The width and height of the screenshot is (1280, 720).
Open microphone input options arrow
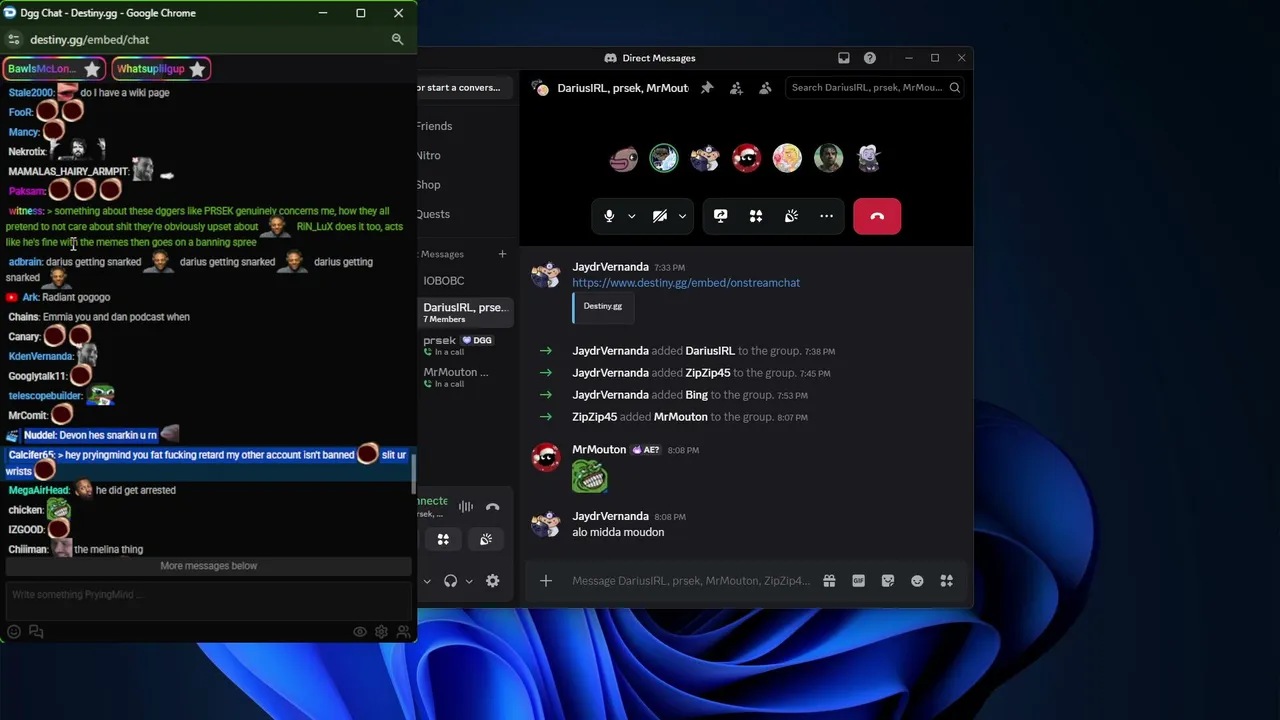[x=631, y=216]
